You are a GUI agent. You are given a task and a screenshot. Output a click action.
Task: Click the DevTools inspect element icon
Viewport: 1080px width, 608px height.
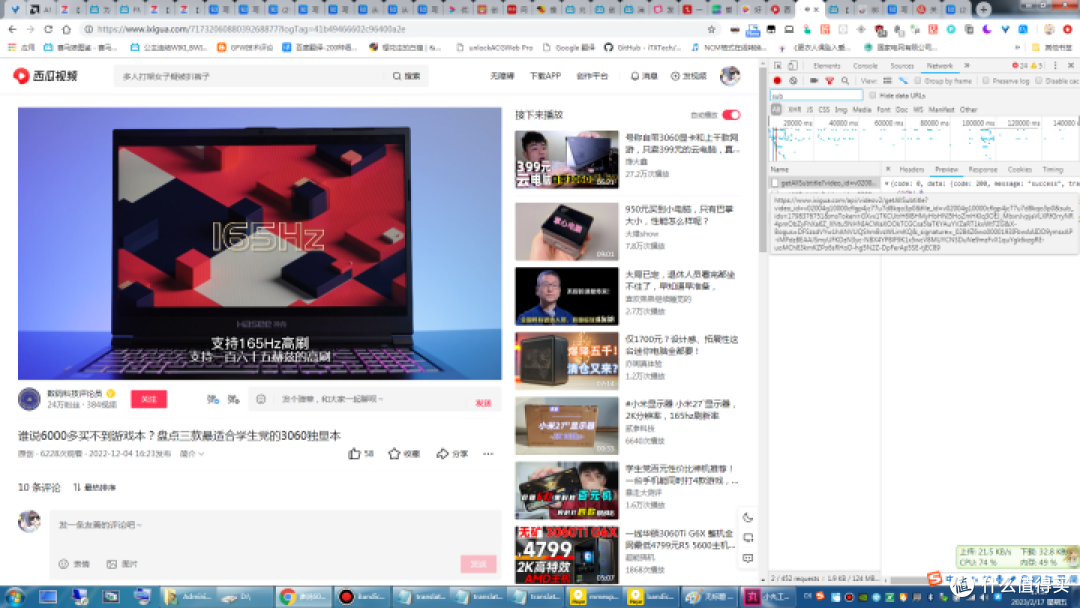(778, 65)
